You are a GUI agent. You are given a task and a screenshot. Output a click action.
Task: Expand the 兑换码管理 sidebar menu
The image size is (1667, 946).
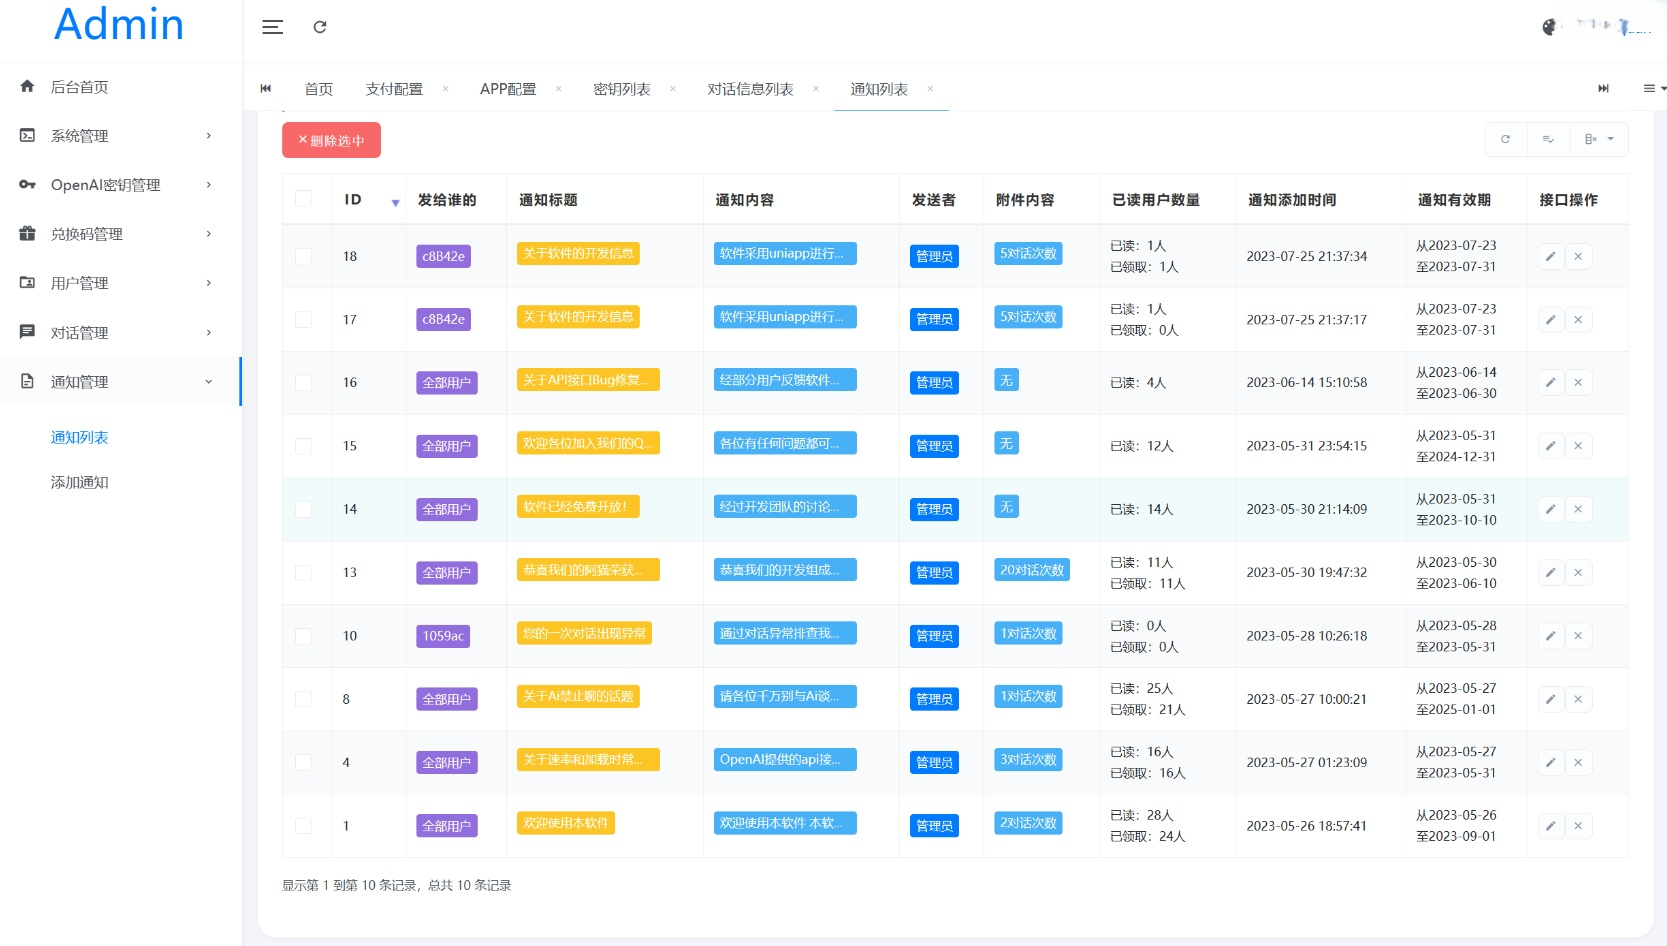[120, 234]
